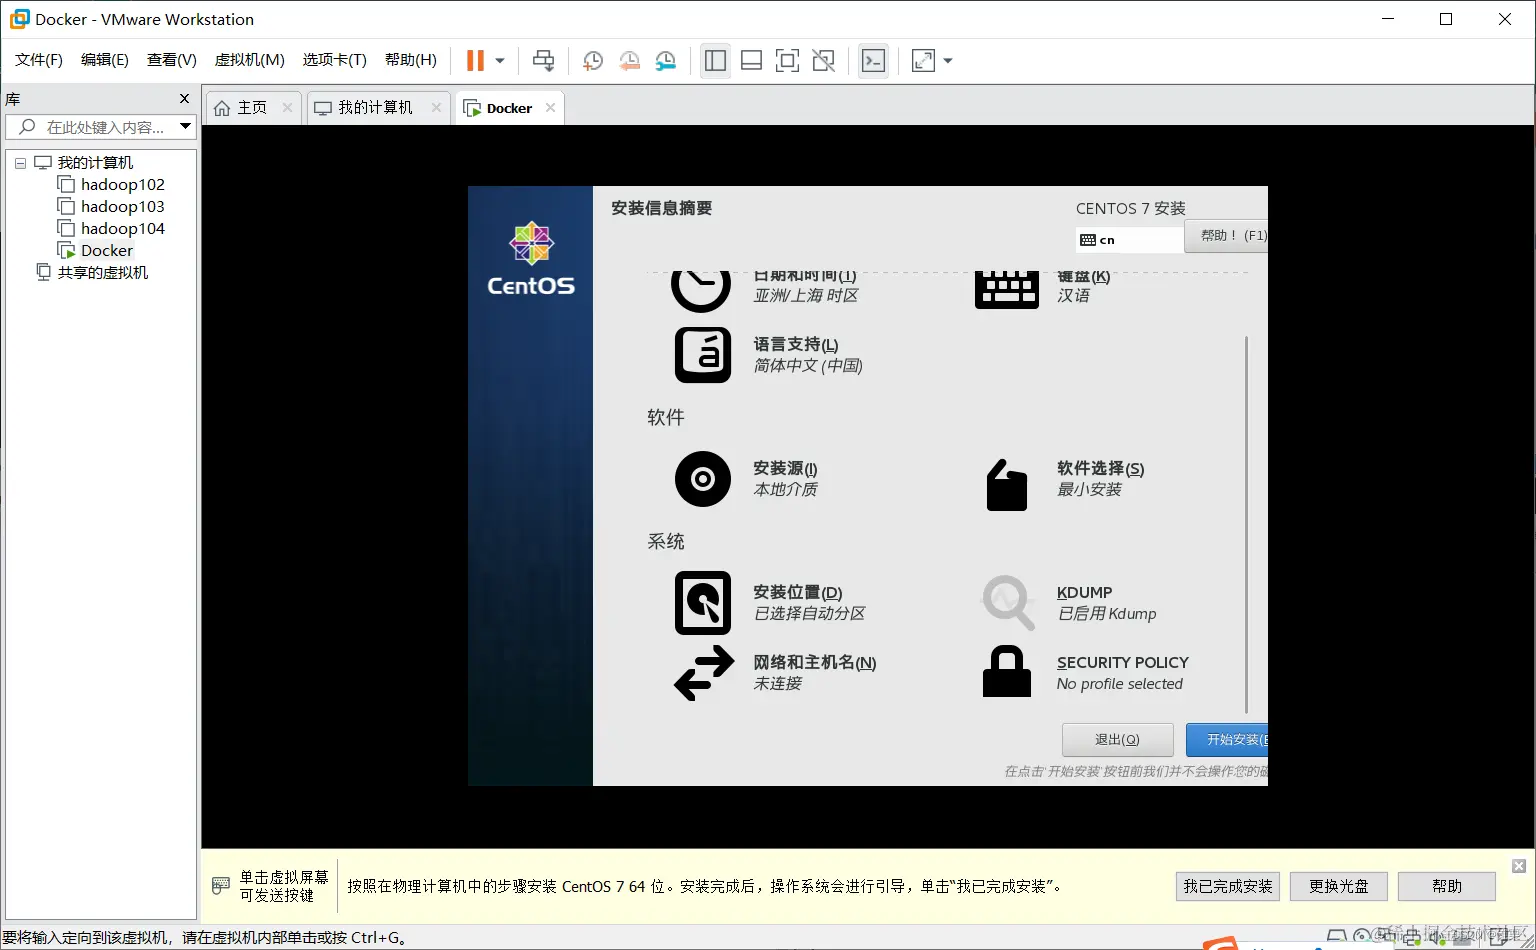Open the 虚拟机(M) menu

[250, 60]
